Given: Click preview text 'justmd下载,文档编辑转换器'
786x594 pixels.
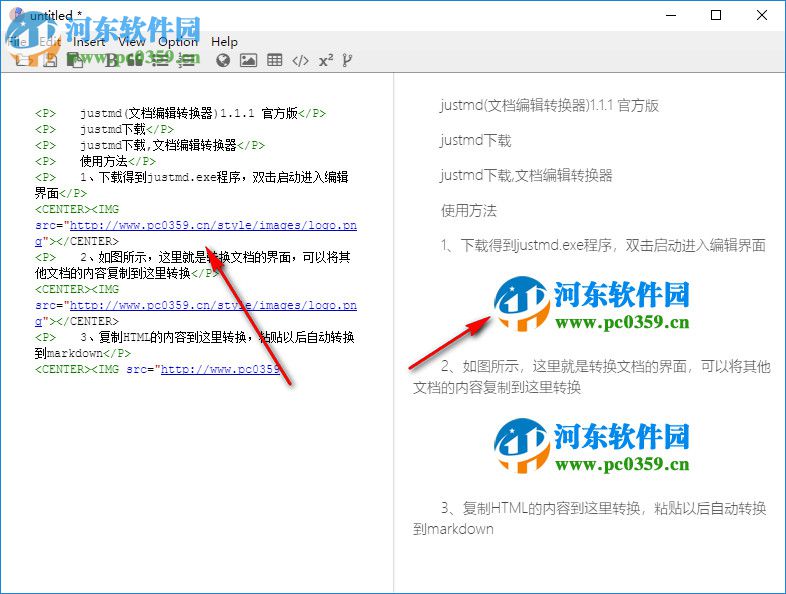Looking at the screenshot, I should click(x=526, y=175).
